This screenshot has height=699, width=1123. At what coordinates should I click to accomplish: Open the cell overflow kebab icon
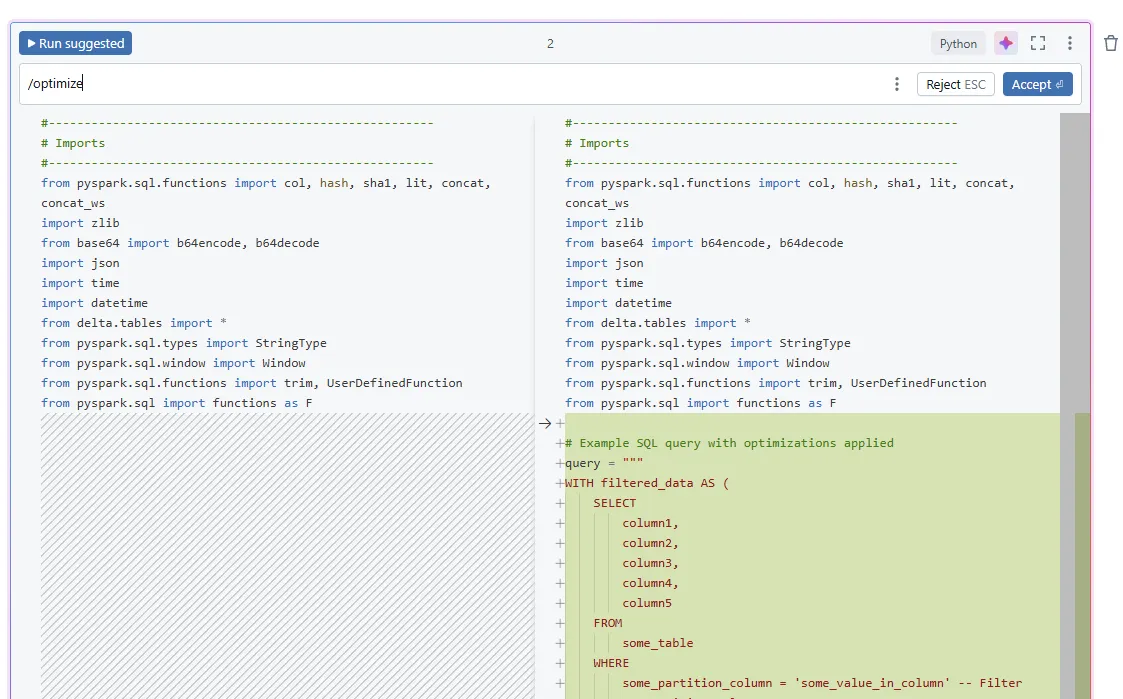pos(1069,43)
